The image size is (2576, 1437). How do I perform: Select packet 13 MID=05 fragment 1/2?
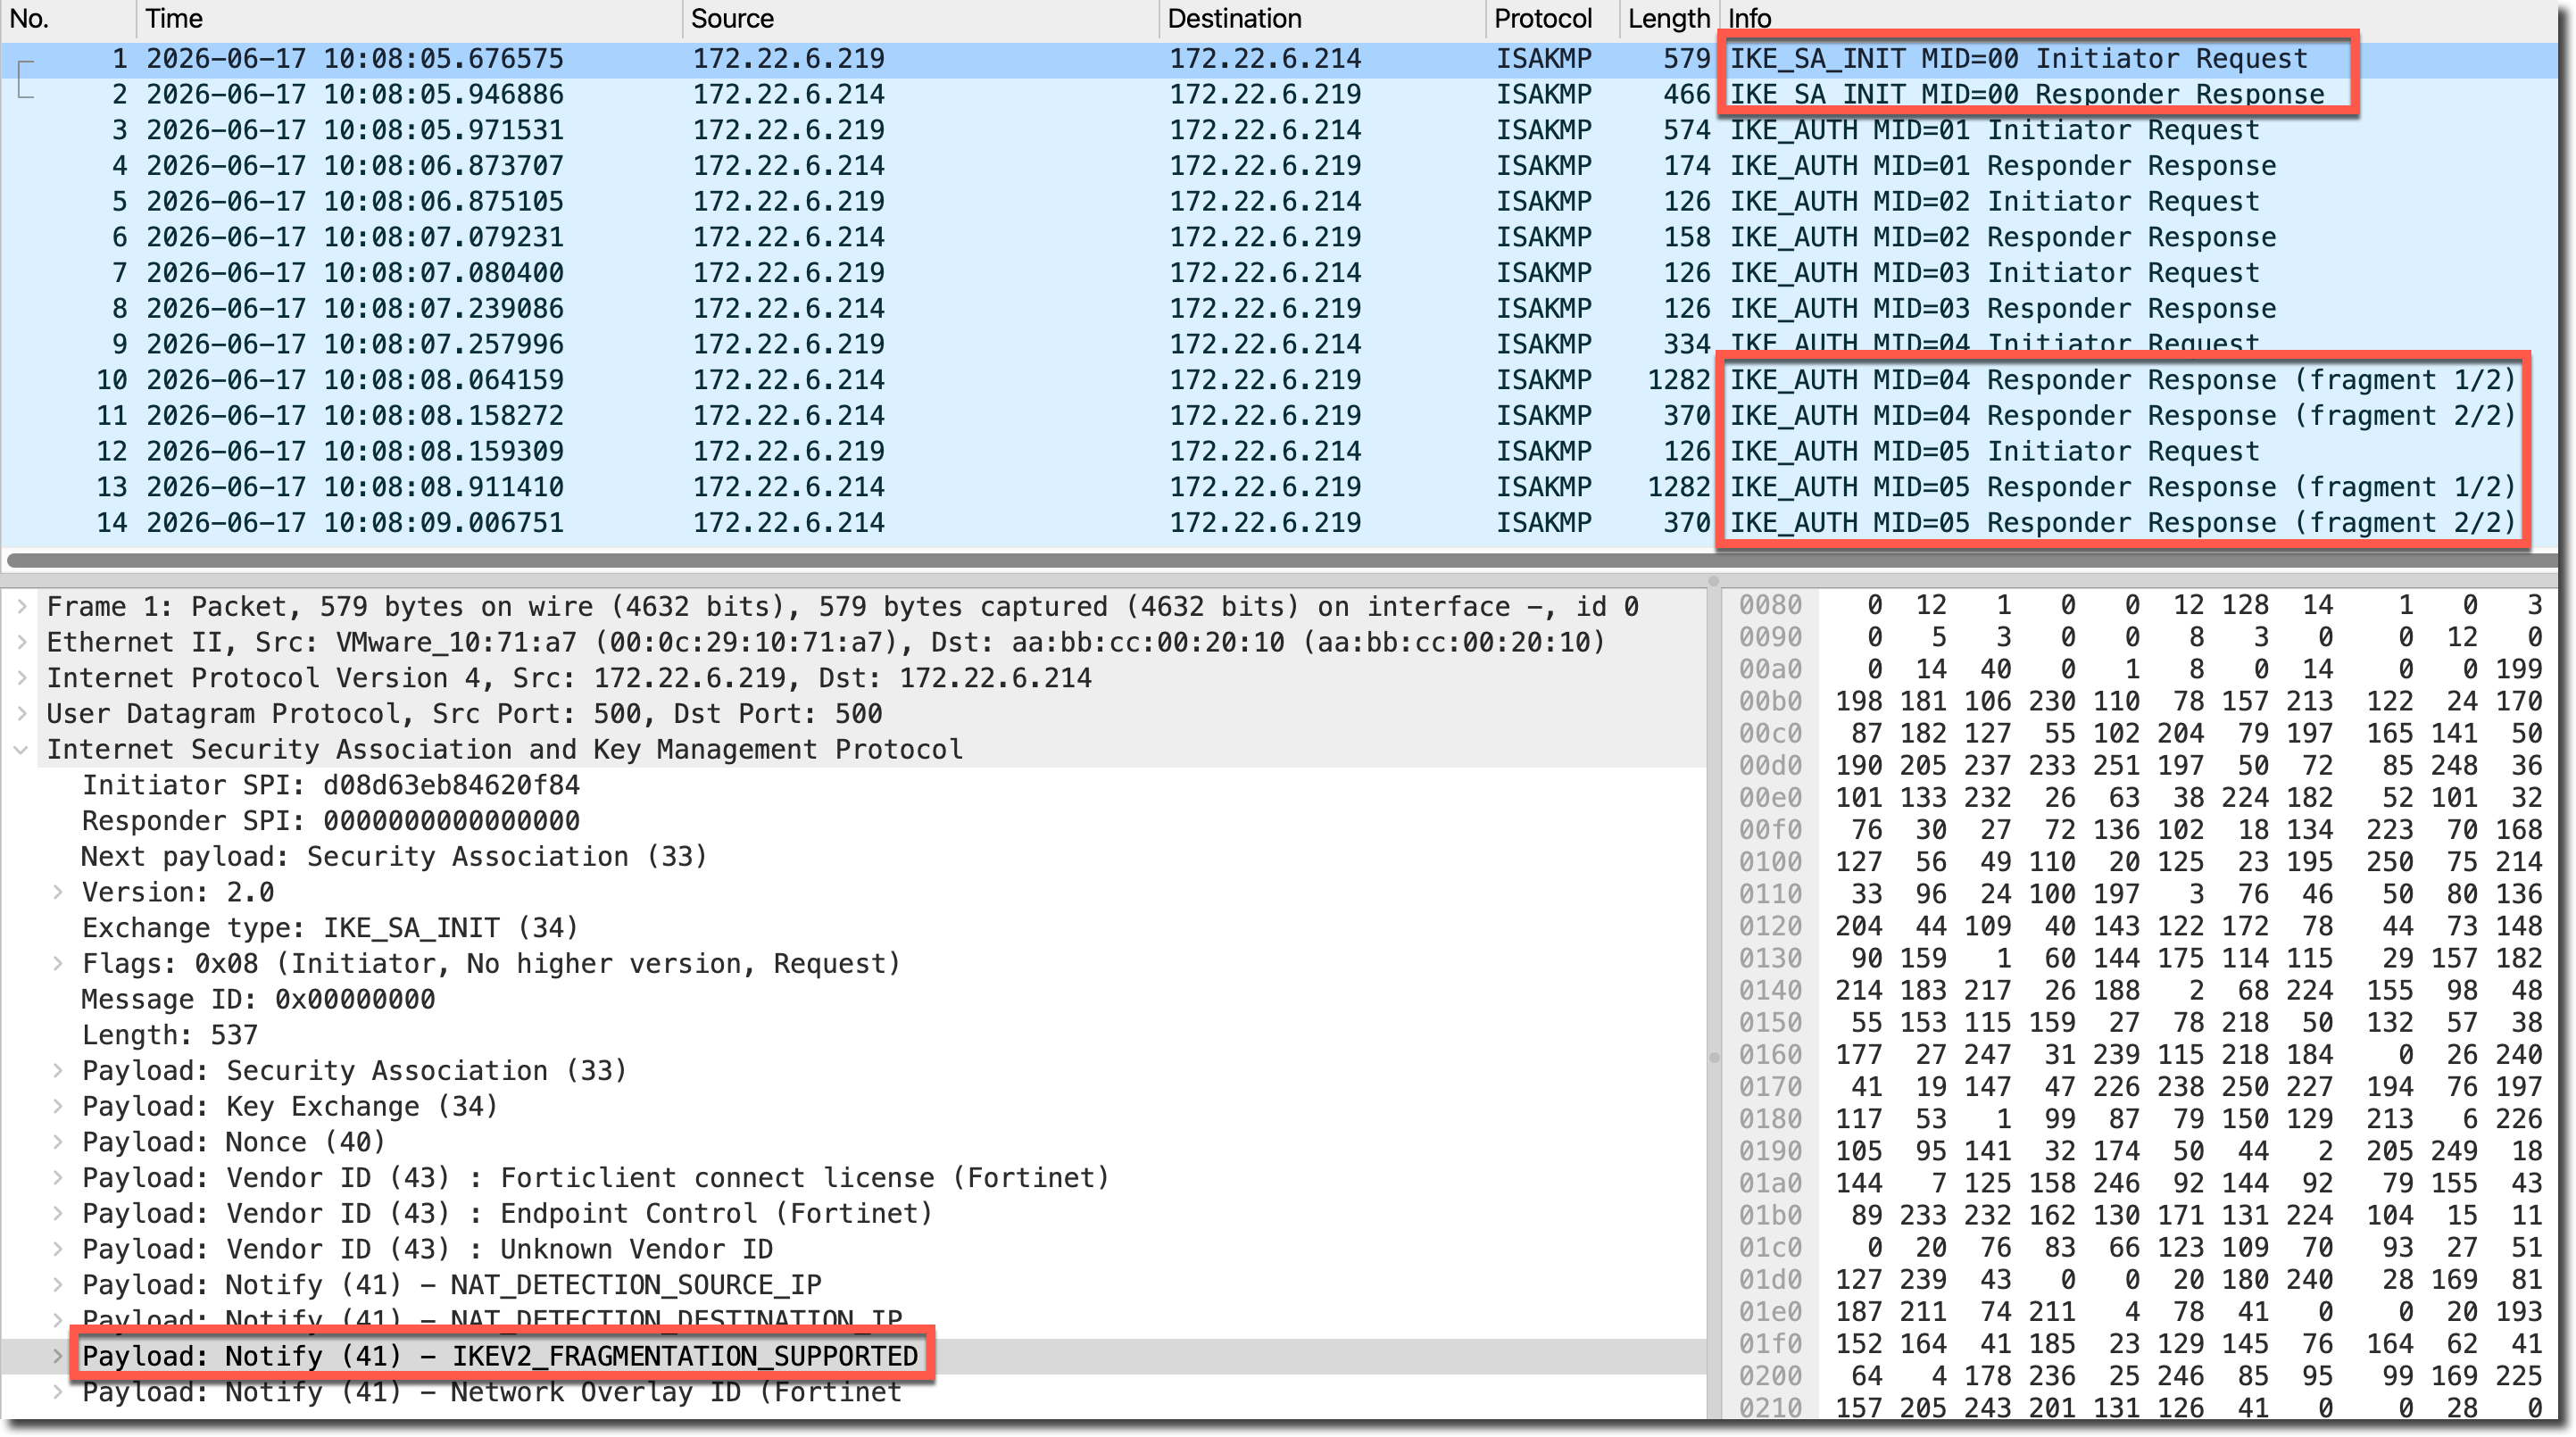pos(1280,487)
